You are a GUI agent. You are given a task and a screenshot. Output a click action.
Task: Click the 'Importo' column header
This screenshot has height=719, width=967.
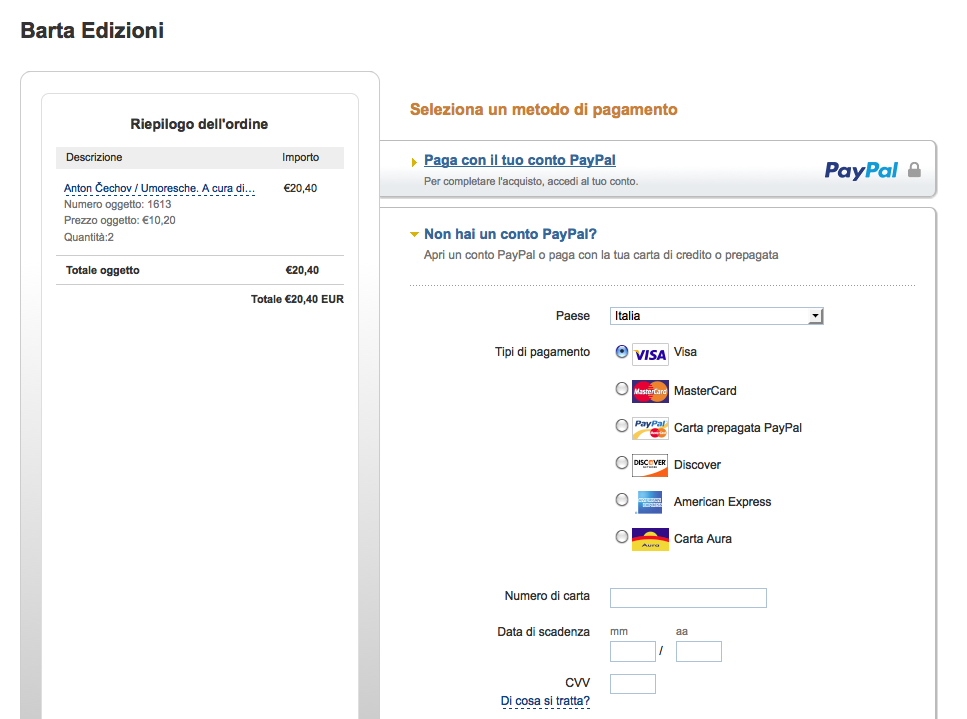point(301,157)
